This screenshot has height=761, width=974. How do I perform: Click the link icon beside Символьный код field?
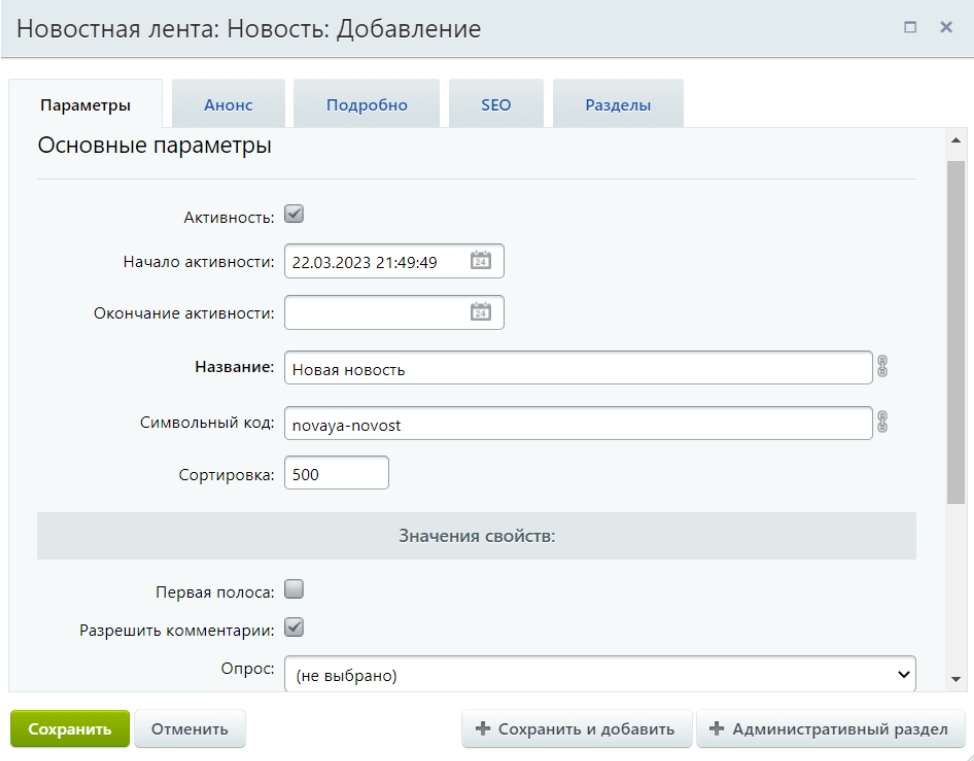pos(882,422)
